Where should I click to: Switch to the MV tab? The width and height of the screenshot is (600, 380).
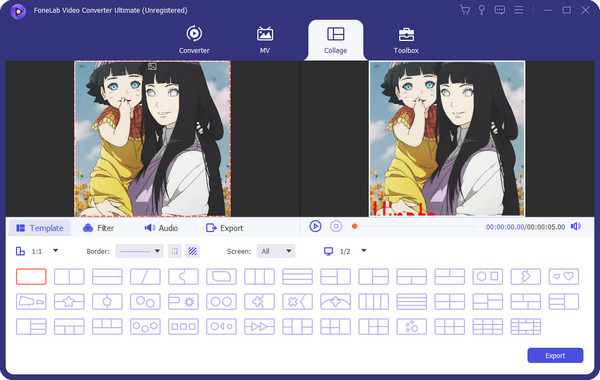(265, 40)
